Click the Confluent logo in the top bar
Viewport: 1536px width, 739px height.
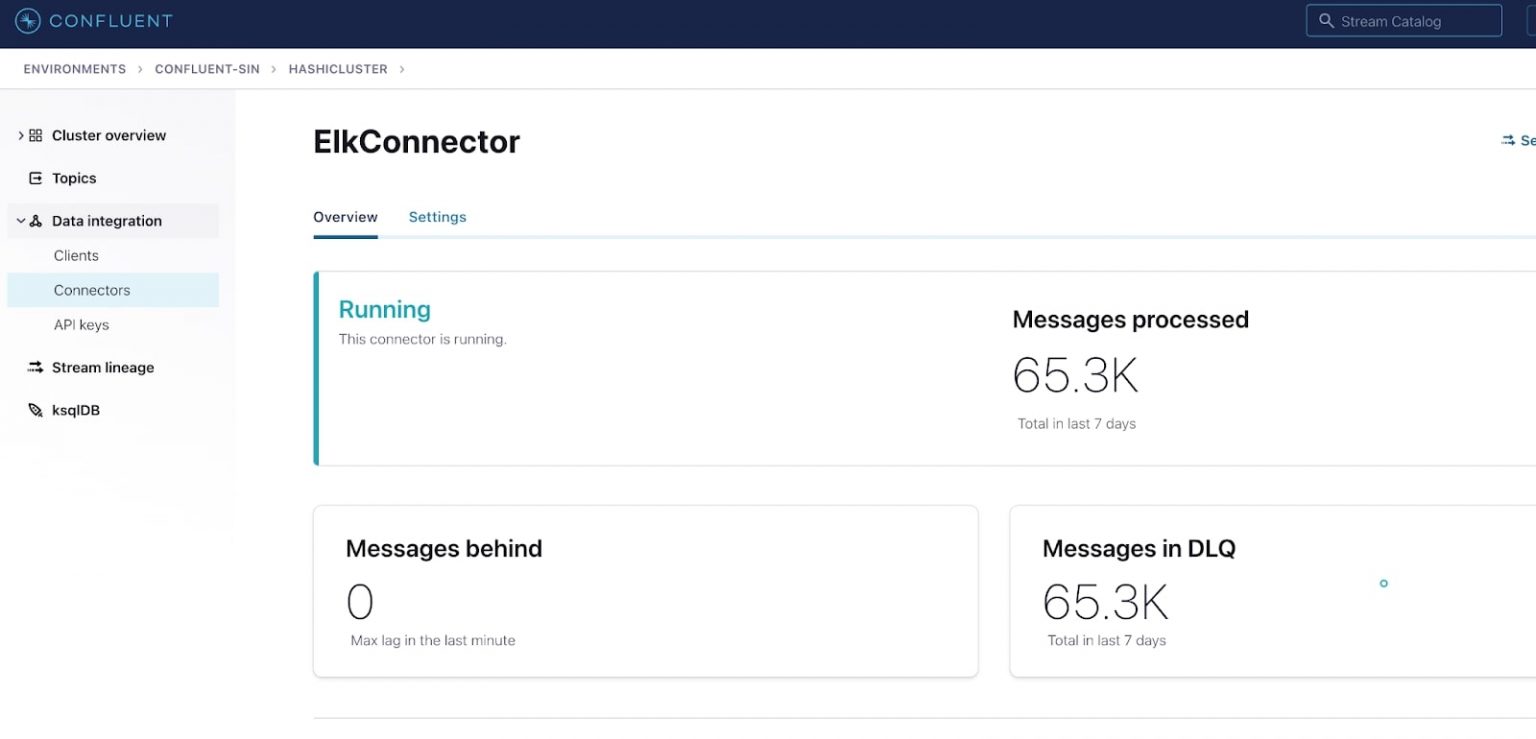coord(29,20)
